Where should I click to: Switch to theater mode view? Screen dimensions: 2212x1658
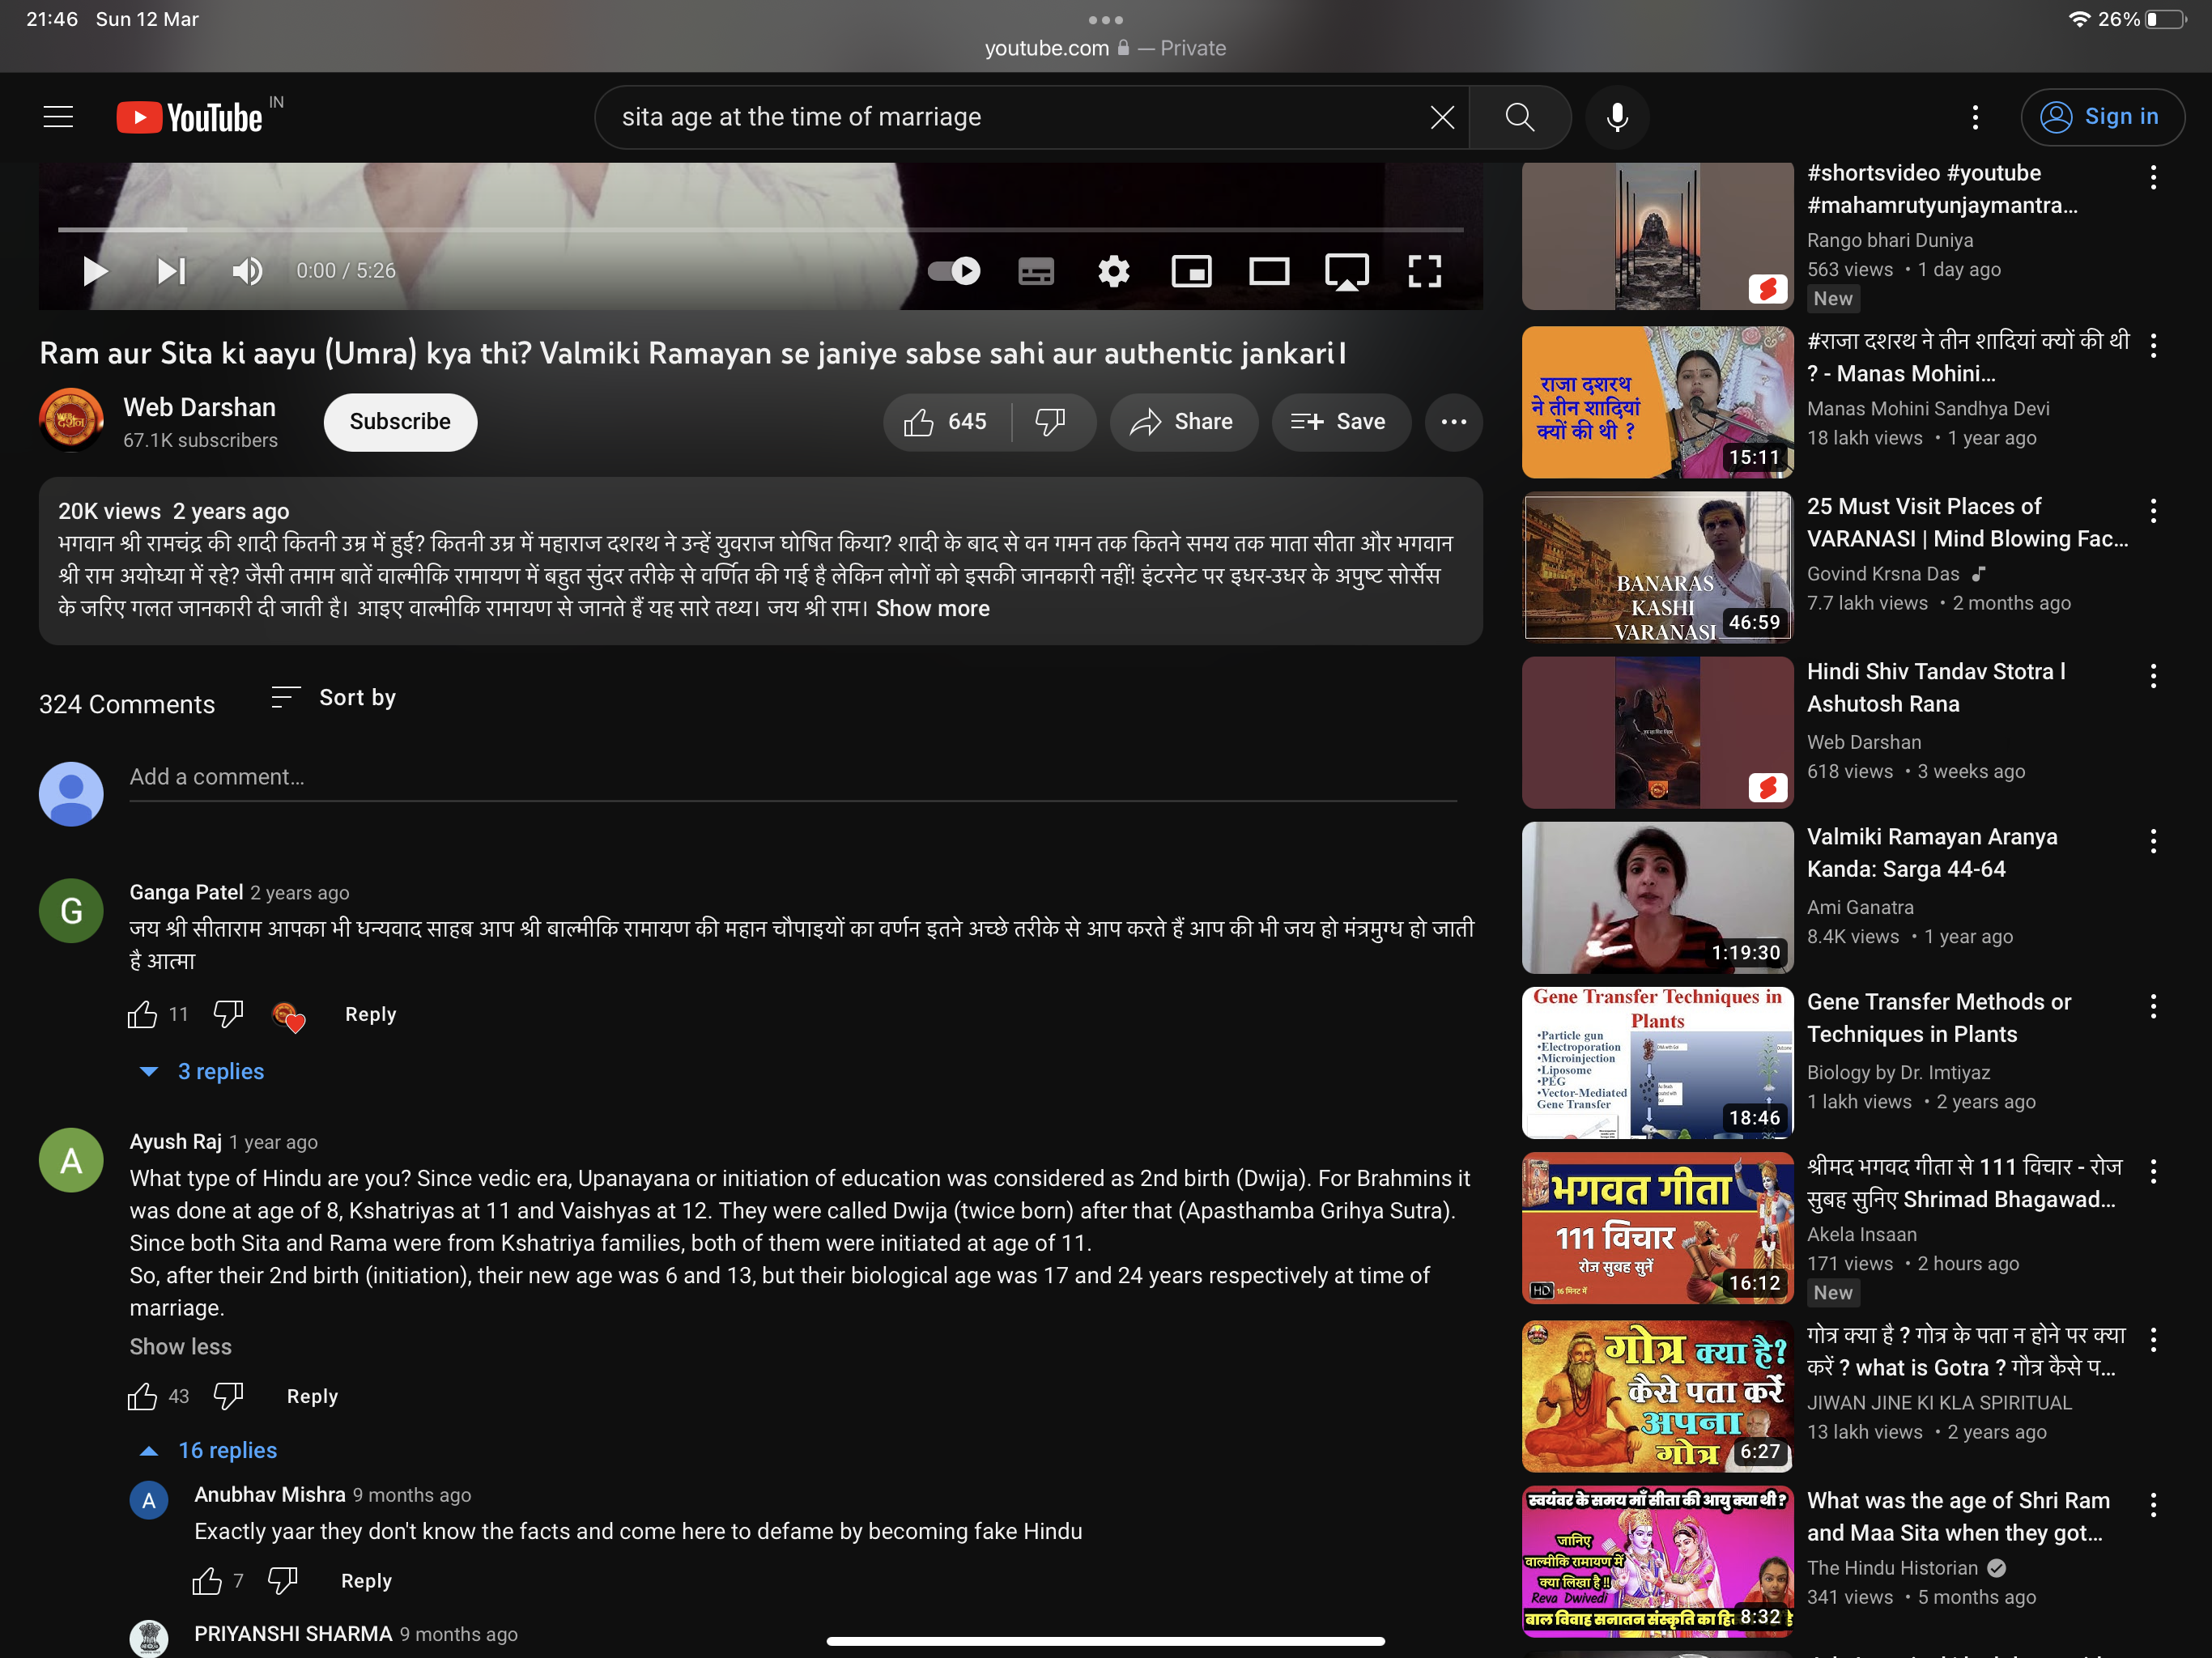[x=1268, y=271]
